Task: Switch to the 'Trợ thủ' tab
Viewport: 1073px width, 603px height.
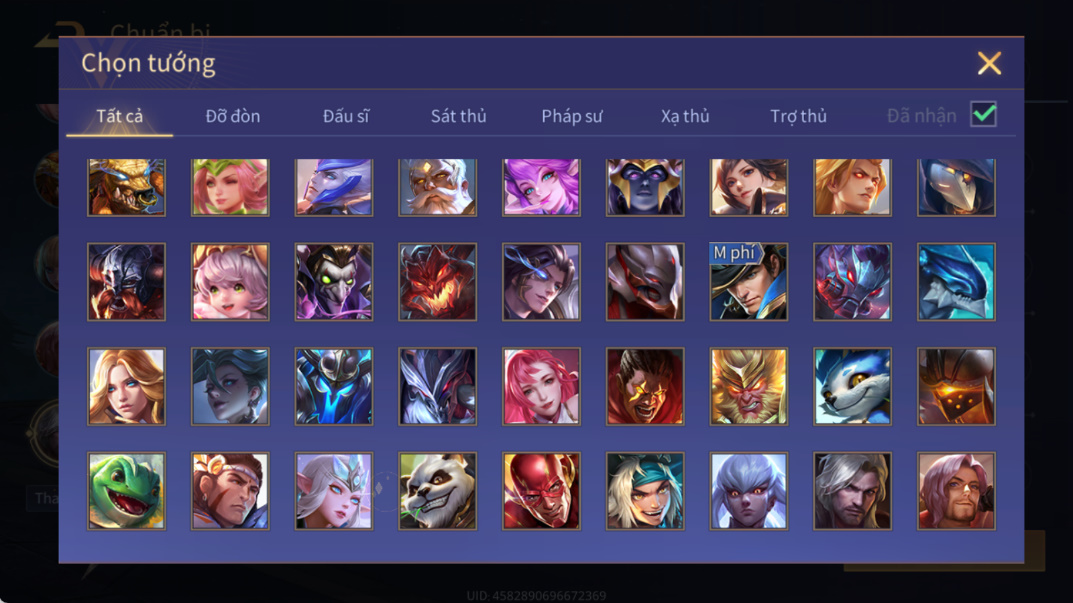Action: 799,116
